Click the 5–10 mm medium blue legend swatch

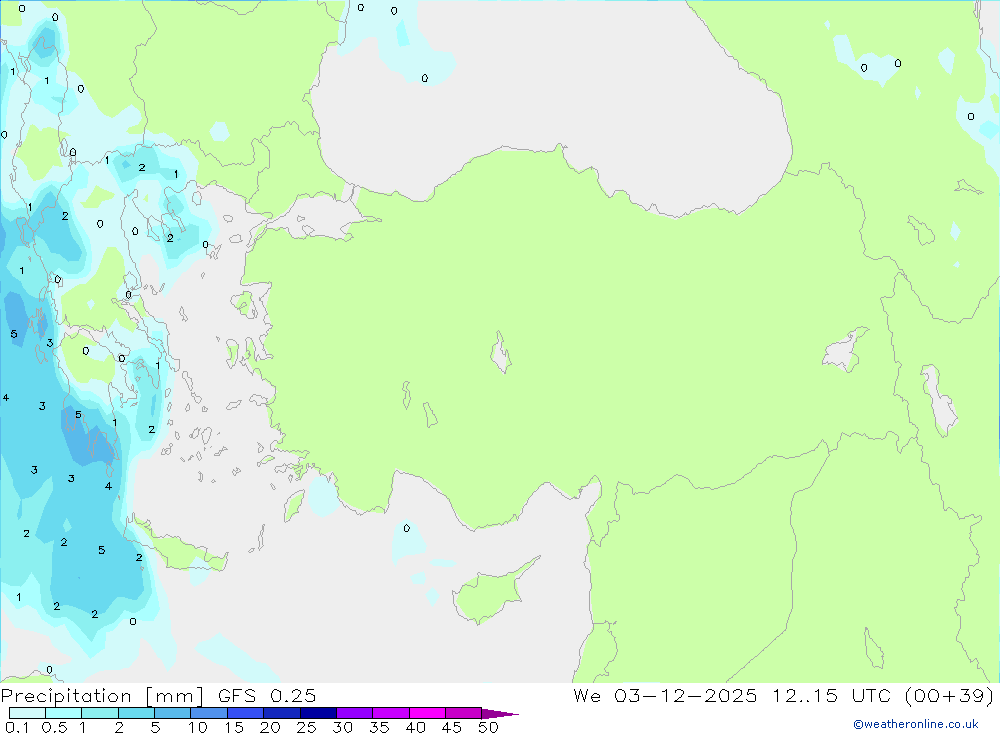pos(173,713)
